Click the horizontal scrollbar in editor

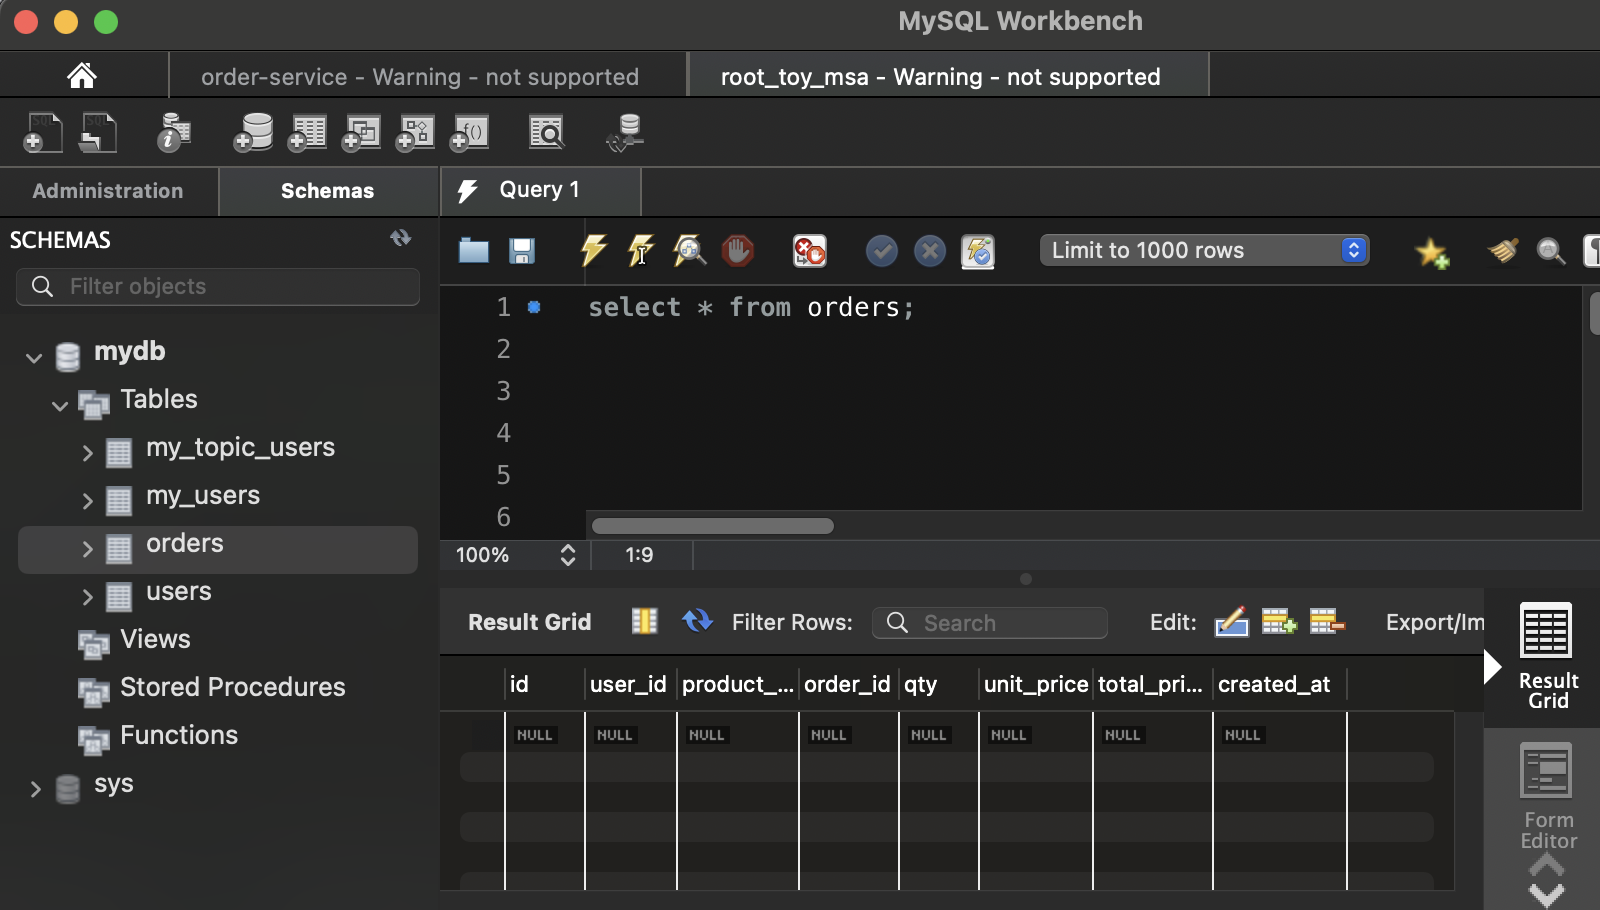713,526
